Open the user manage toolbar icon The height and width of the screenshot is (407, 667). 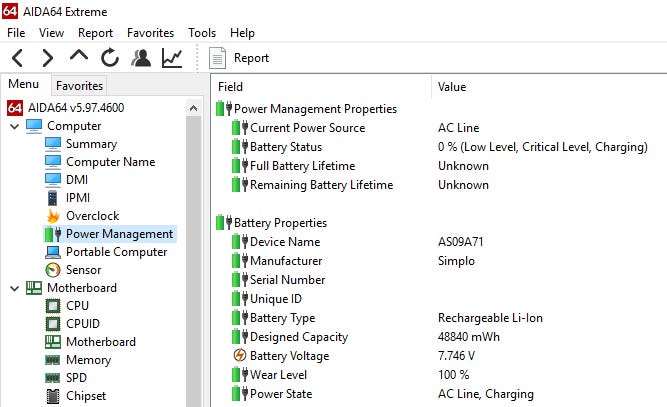click(141, 58)
